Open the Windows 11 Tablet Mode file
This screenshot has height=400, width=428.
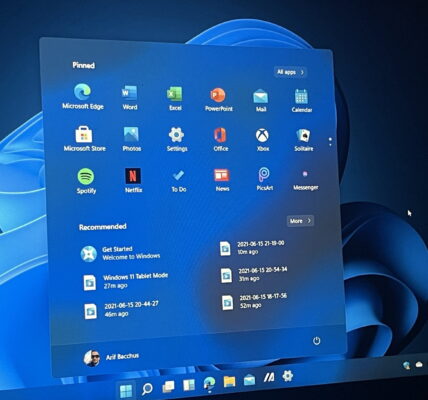[125, 281]
